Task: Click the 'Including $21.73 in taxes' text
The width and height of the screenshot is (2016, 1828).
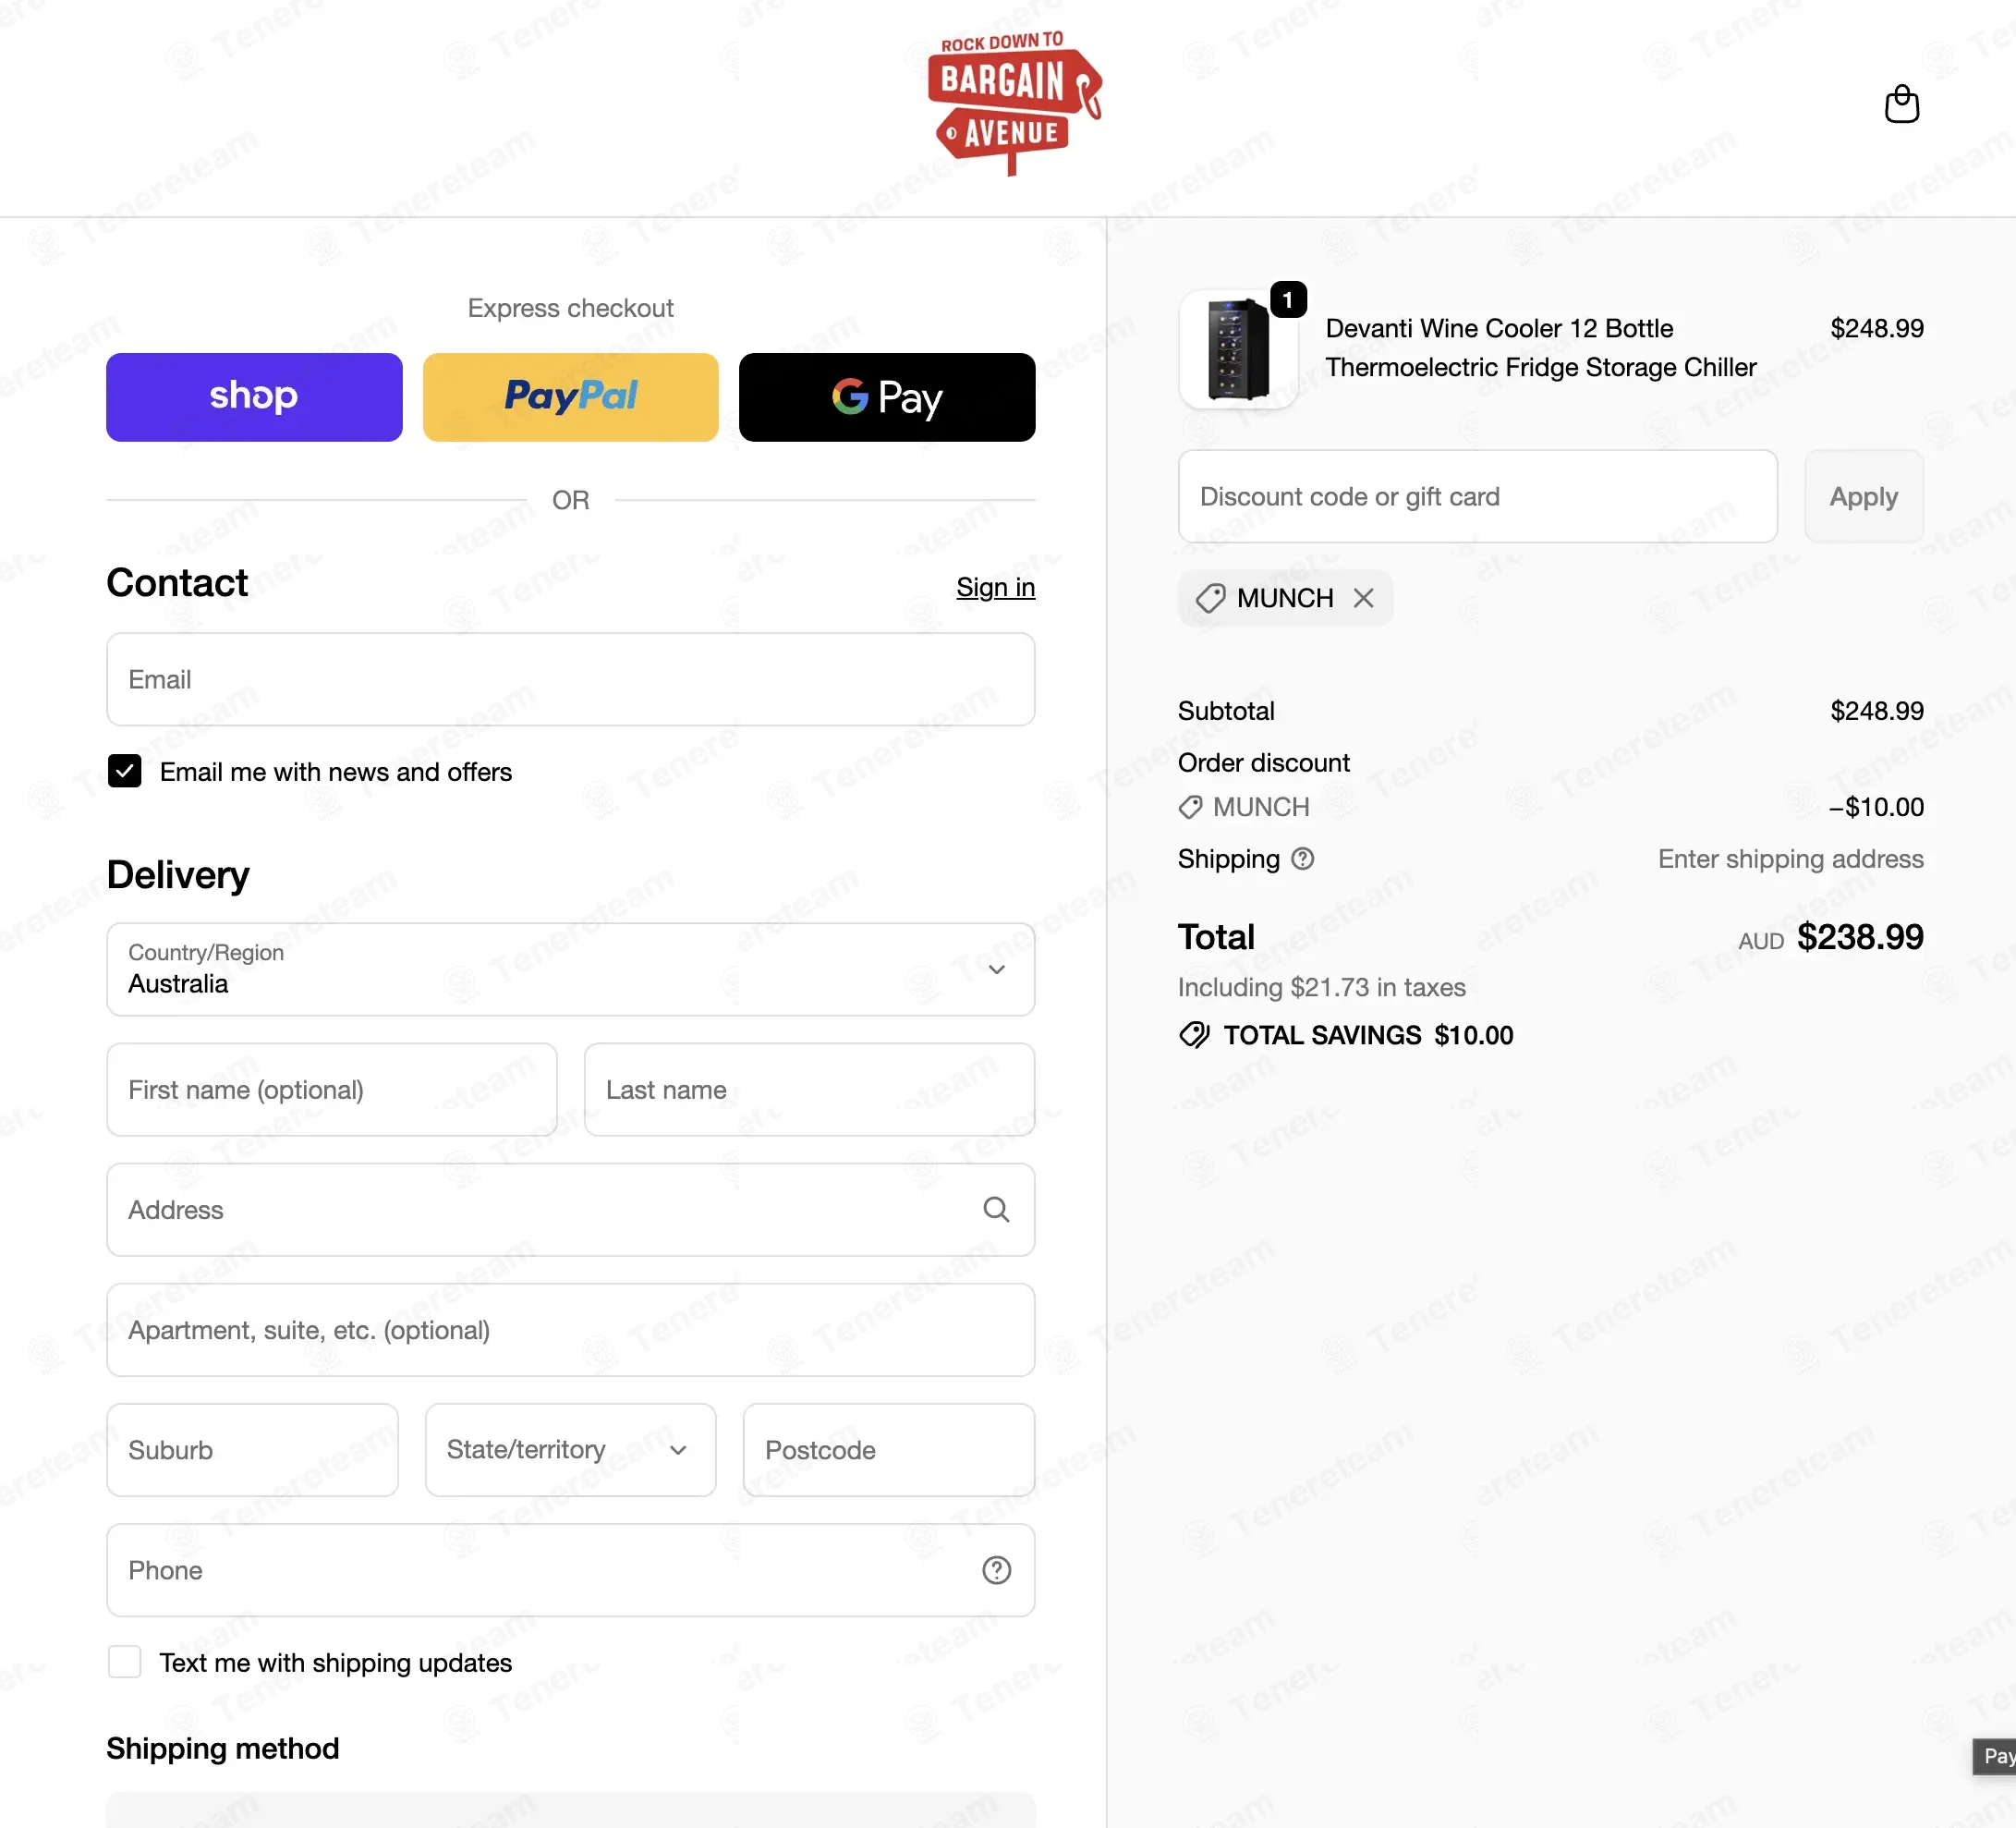Action: [x=1321, y=987]
